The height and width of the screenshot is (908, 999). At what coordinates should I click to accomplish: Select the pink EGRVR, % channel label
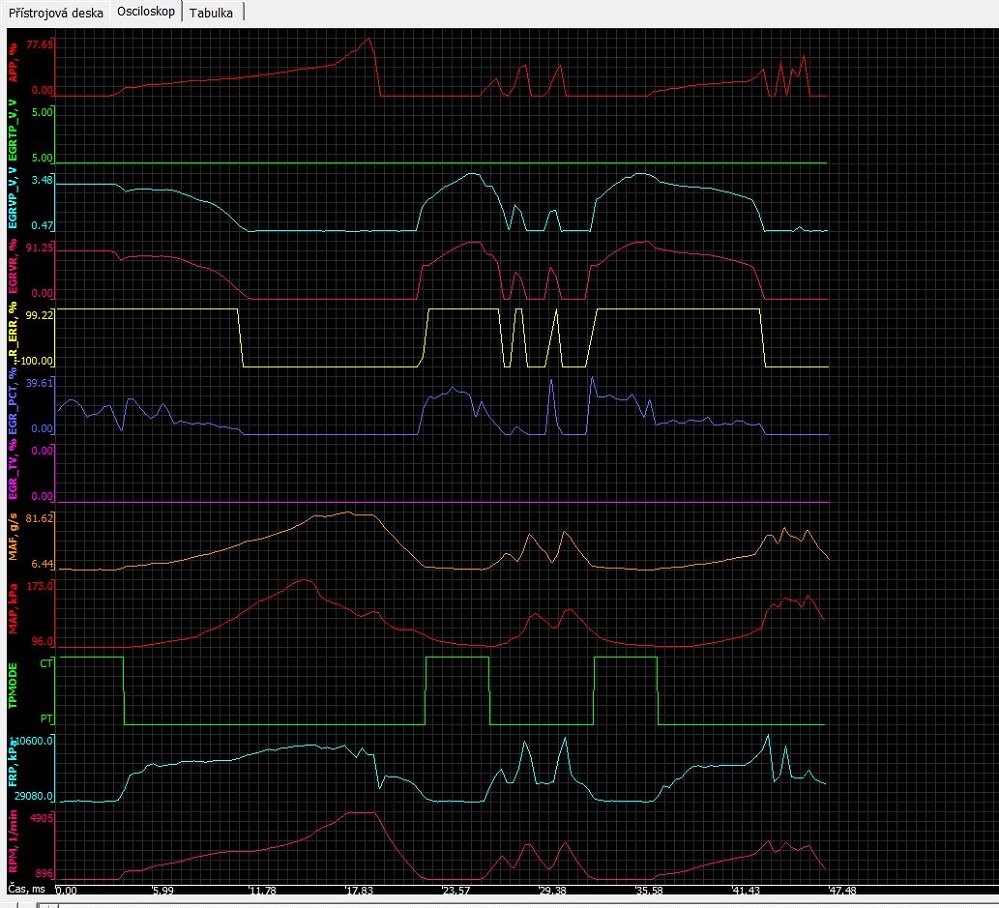pos(12,270)
